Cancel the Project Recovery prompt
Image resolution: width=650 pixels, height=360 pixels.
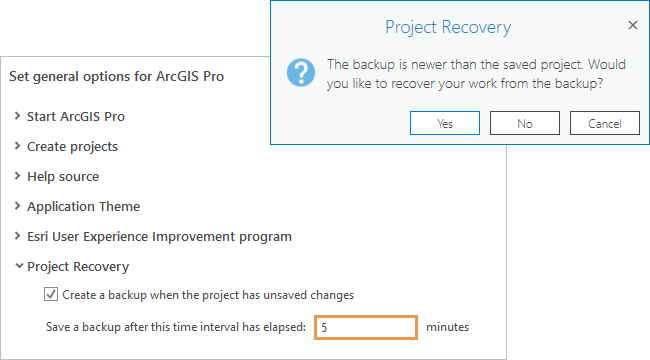(x=605, y=123)
